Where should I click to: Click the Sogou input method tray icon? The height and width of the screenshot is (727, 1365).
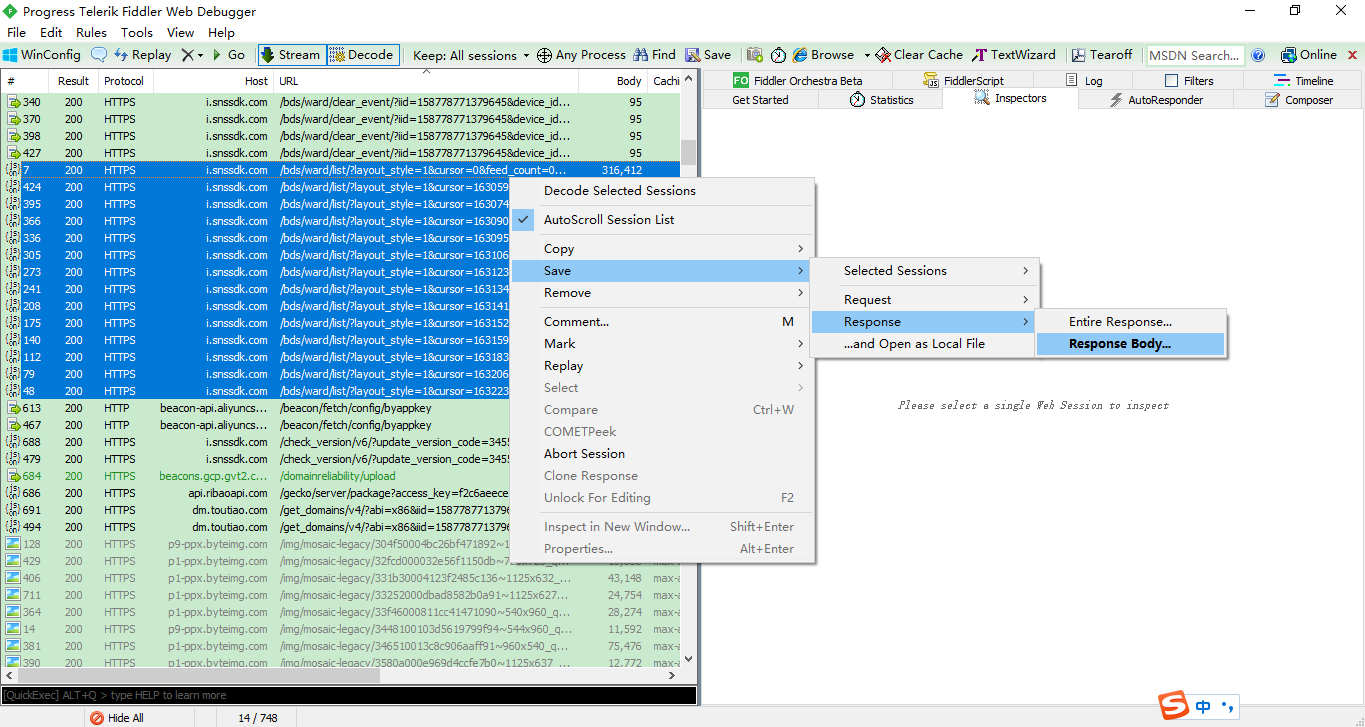point(1175,705)
